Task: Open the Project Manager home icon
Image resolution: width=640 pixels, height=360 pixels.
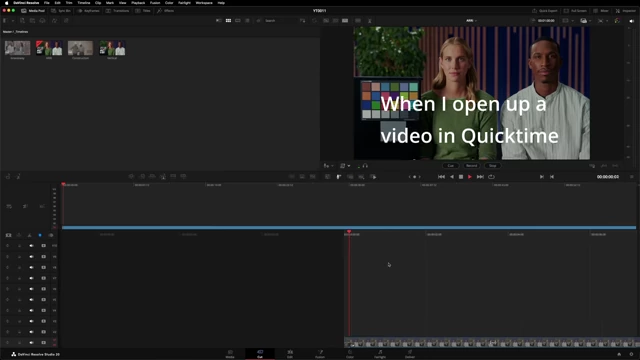Action: click(x=619, y=354)
